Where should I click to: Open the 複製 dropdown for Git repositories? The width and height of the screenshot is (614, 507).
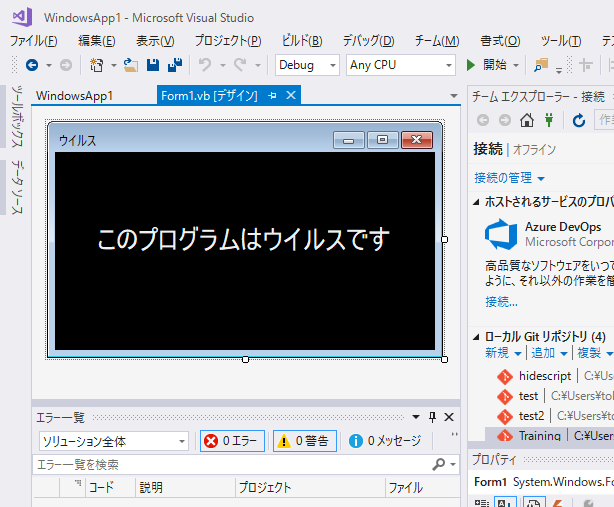(595, 353)
